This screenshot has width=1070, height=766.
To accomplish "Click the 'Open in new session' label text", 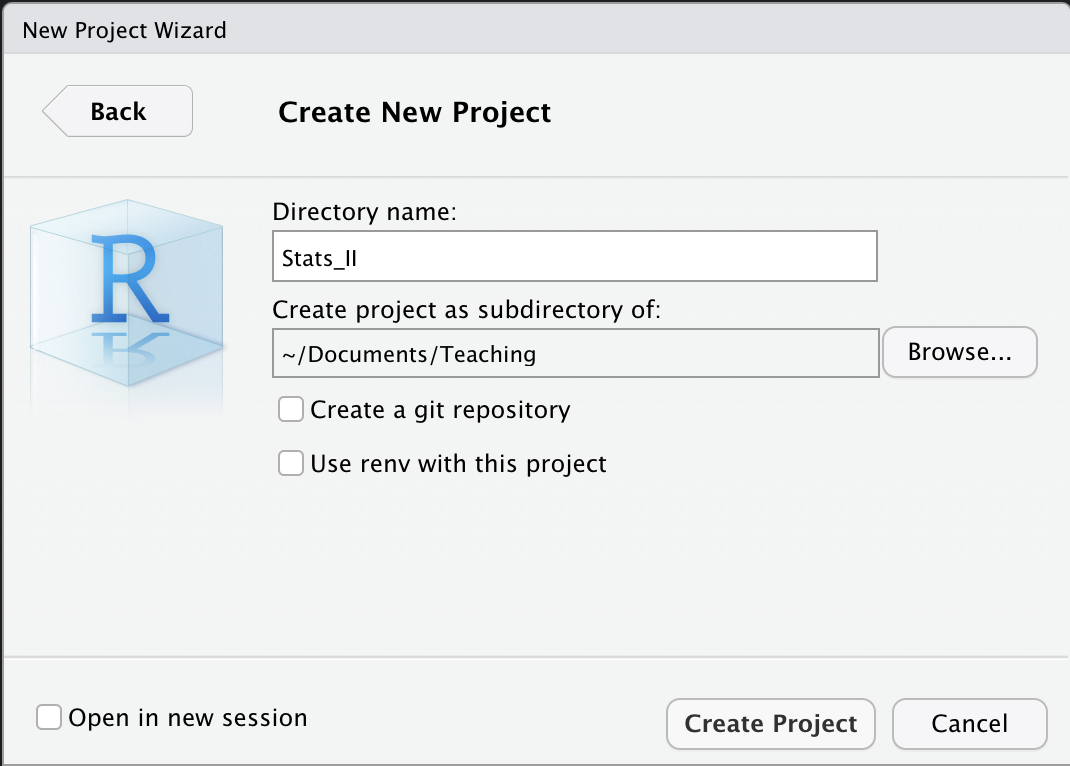I will click(188, 718).
